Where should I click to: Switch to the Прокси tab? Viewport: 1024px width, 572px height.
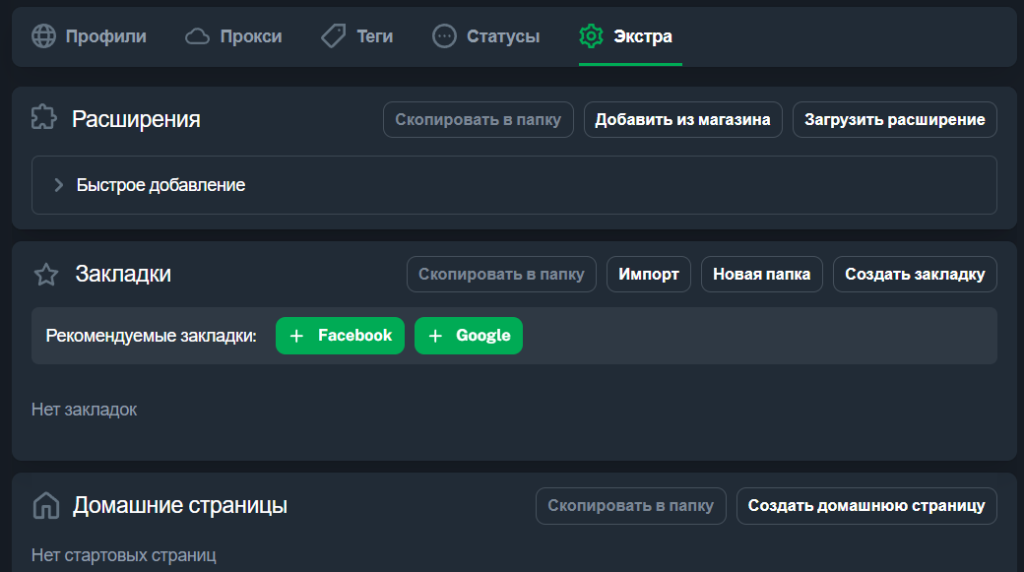click(234, 37)
